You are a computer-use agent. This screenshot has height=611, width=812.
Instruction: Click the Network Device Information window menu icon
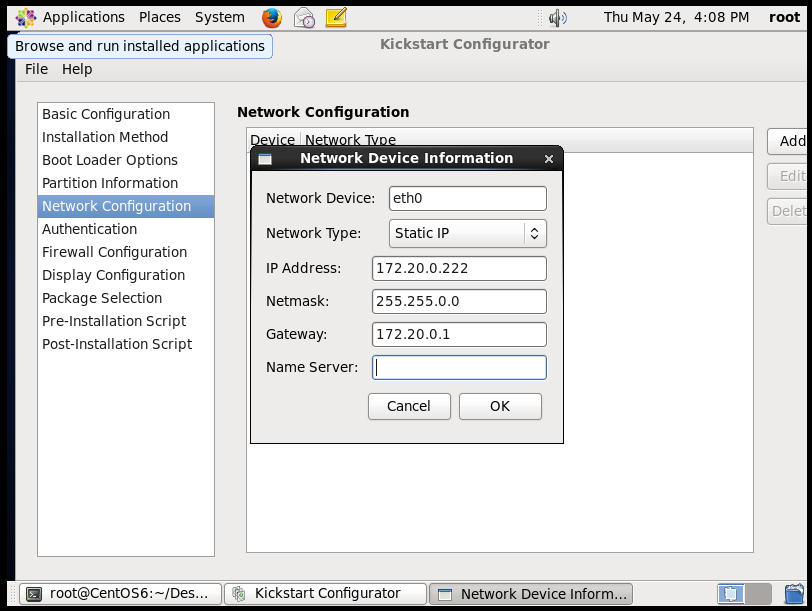click(265, 159)
